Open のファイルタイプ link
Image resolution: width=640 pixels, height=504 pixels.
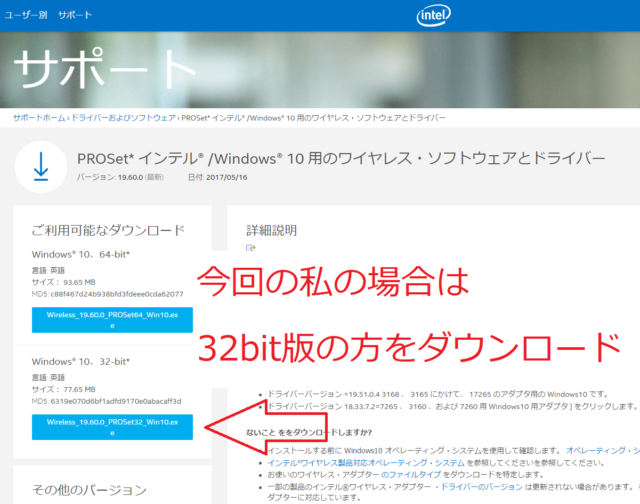click(411, 475)
